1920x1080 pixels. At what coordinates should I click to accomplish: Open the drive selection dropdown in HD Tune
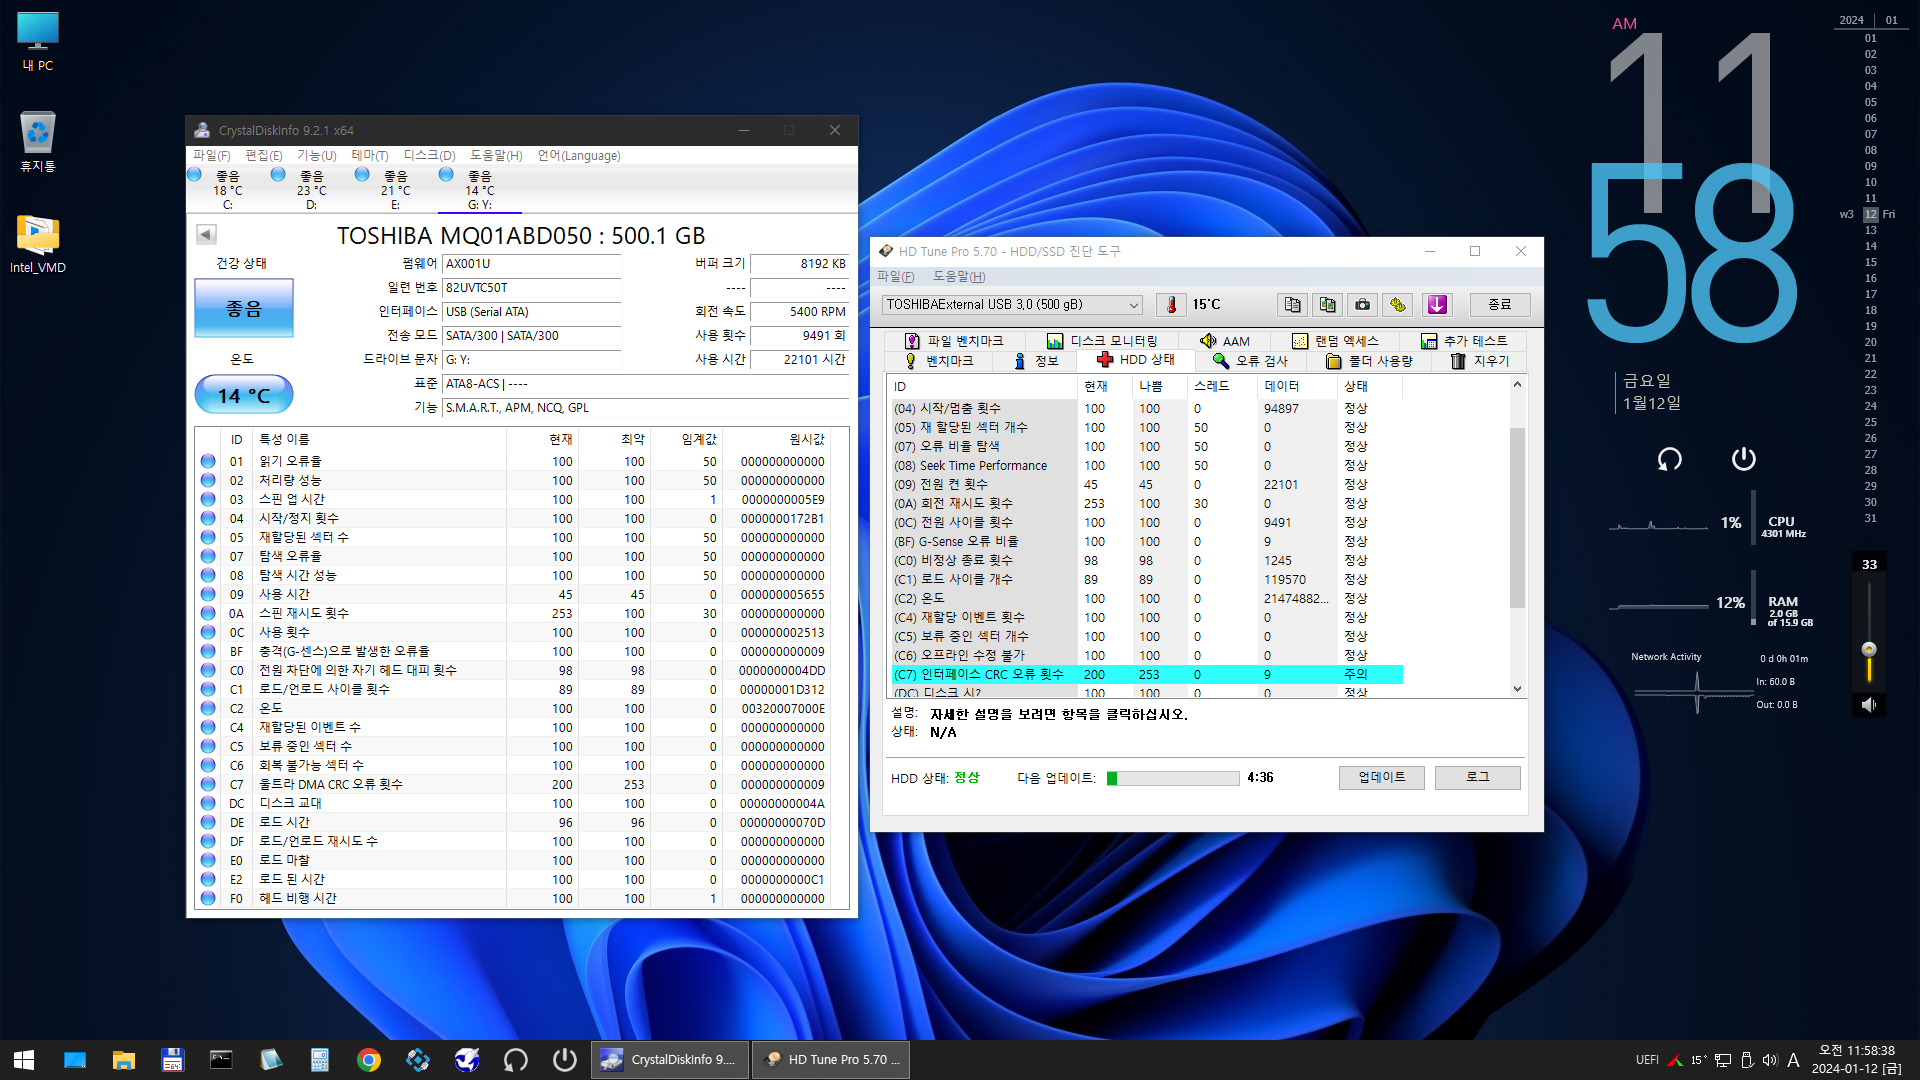click(1012, 305)
